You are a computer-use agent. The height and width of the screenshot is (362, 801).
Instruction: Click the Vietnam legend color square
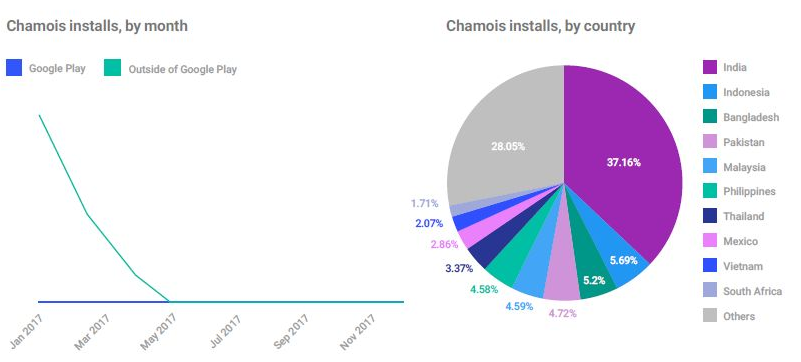[710, 266]
